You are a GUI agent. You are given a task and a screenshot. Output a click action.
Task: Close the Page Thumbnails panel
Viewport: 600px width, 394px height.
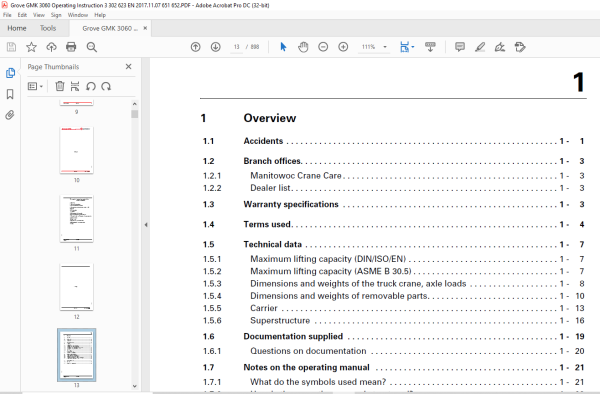[x=129, y=67]
